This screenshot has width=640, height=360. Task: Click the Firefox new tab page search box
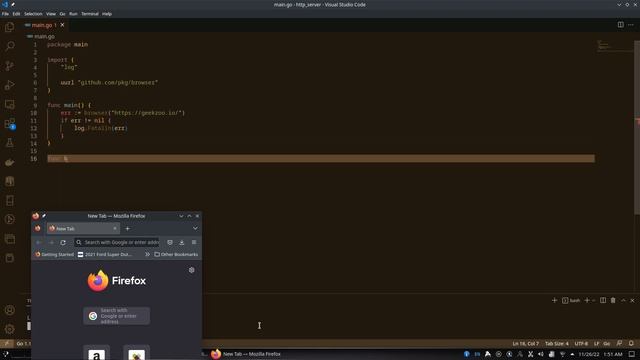(117, 316)
